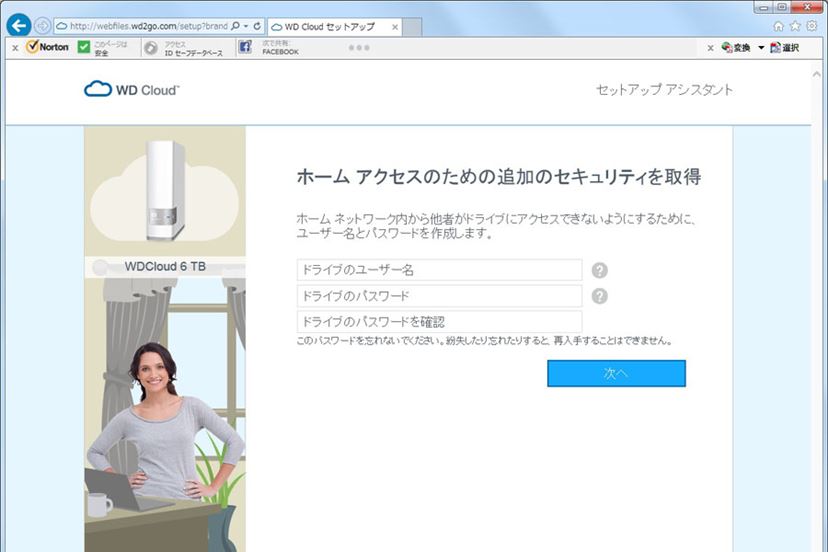Open help icon beside password field

pos(599,296)
